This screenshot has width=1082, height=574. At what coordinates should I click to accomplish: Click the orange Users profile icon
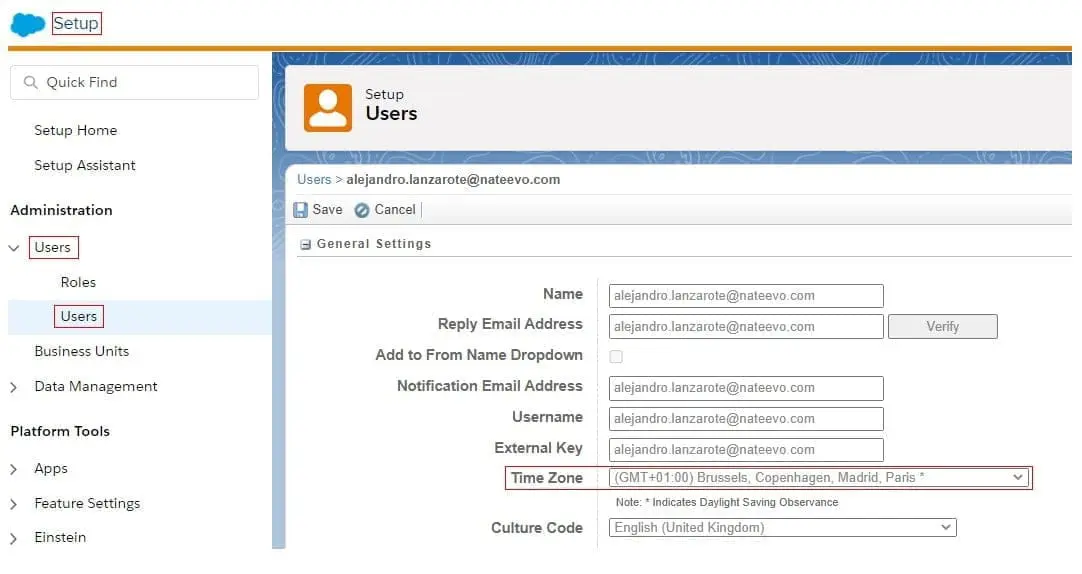pos(328,107)
